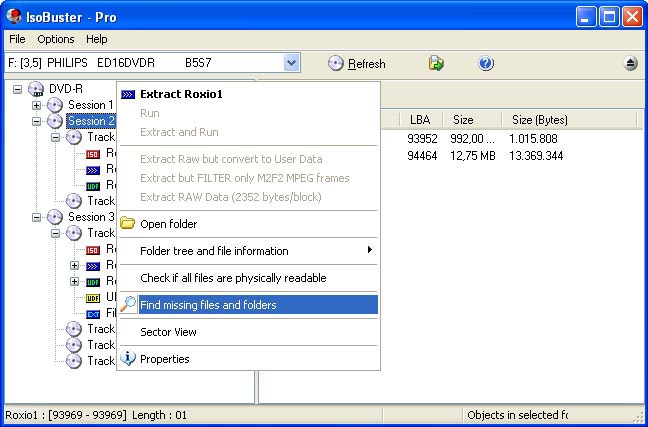Click the DVD-R disc icon in tree

(x=36, y=89)
